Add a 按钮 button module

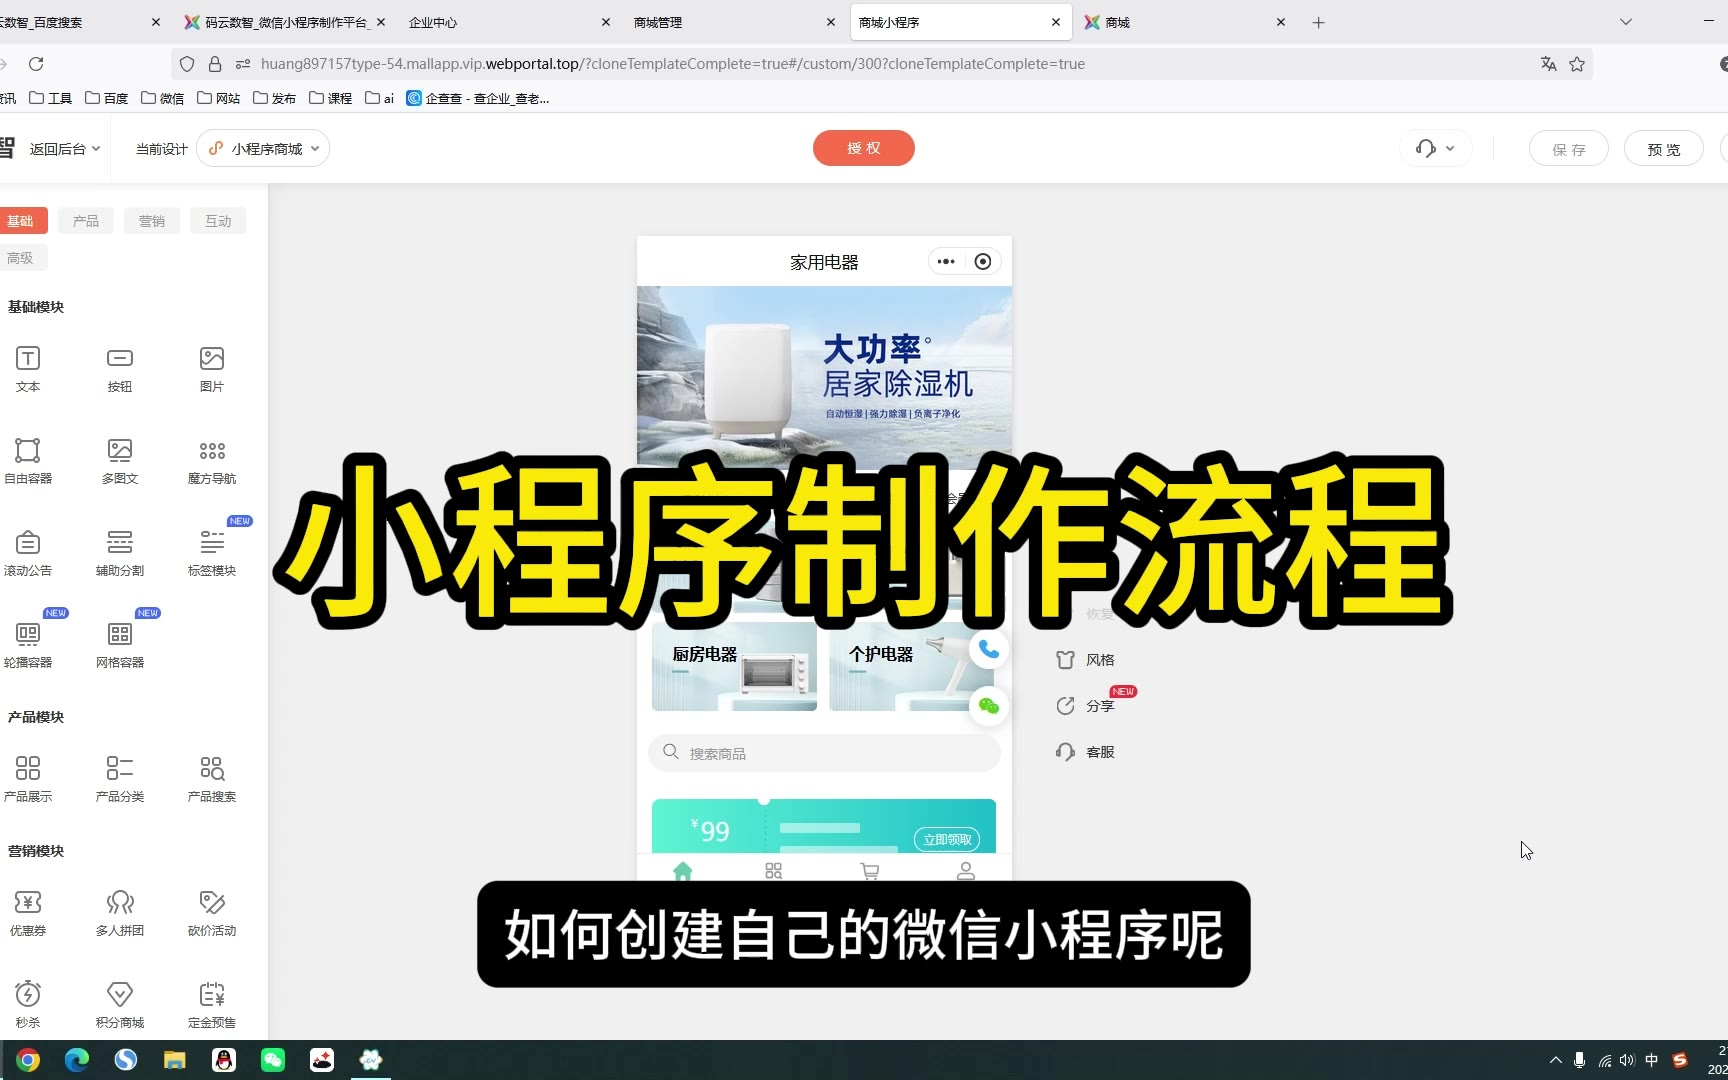coord(120,369)
